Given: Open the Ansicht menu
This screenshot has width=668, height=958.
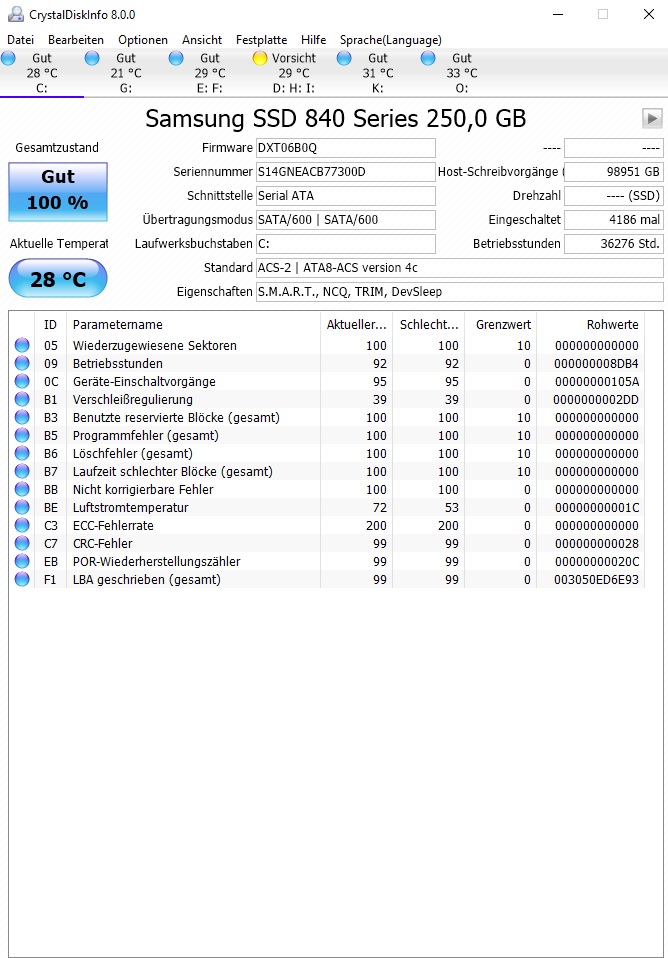Looking at the screenshot, I should point(202,40).
